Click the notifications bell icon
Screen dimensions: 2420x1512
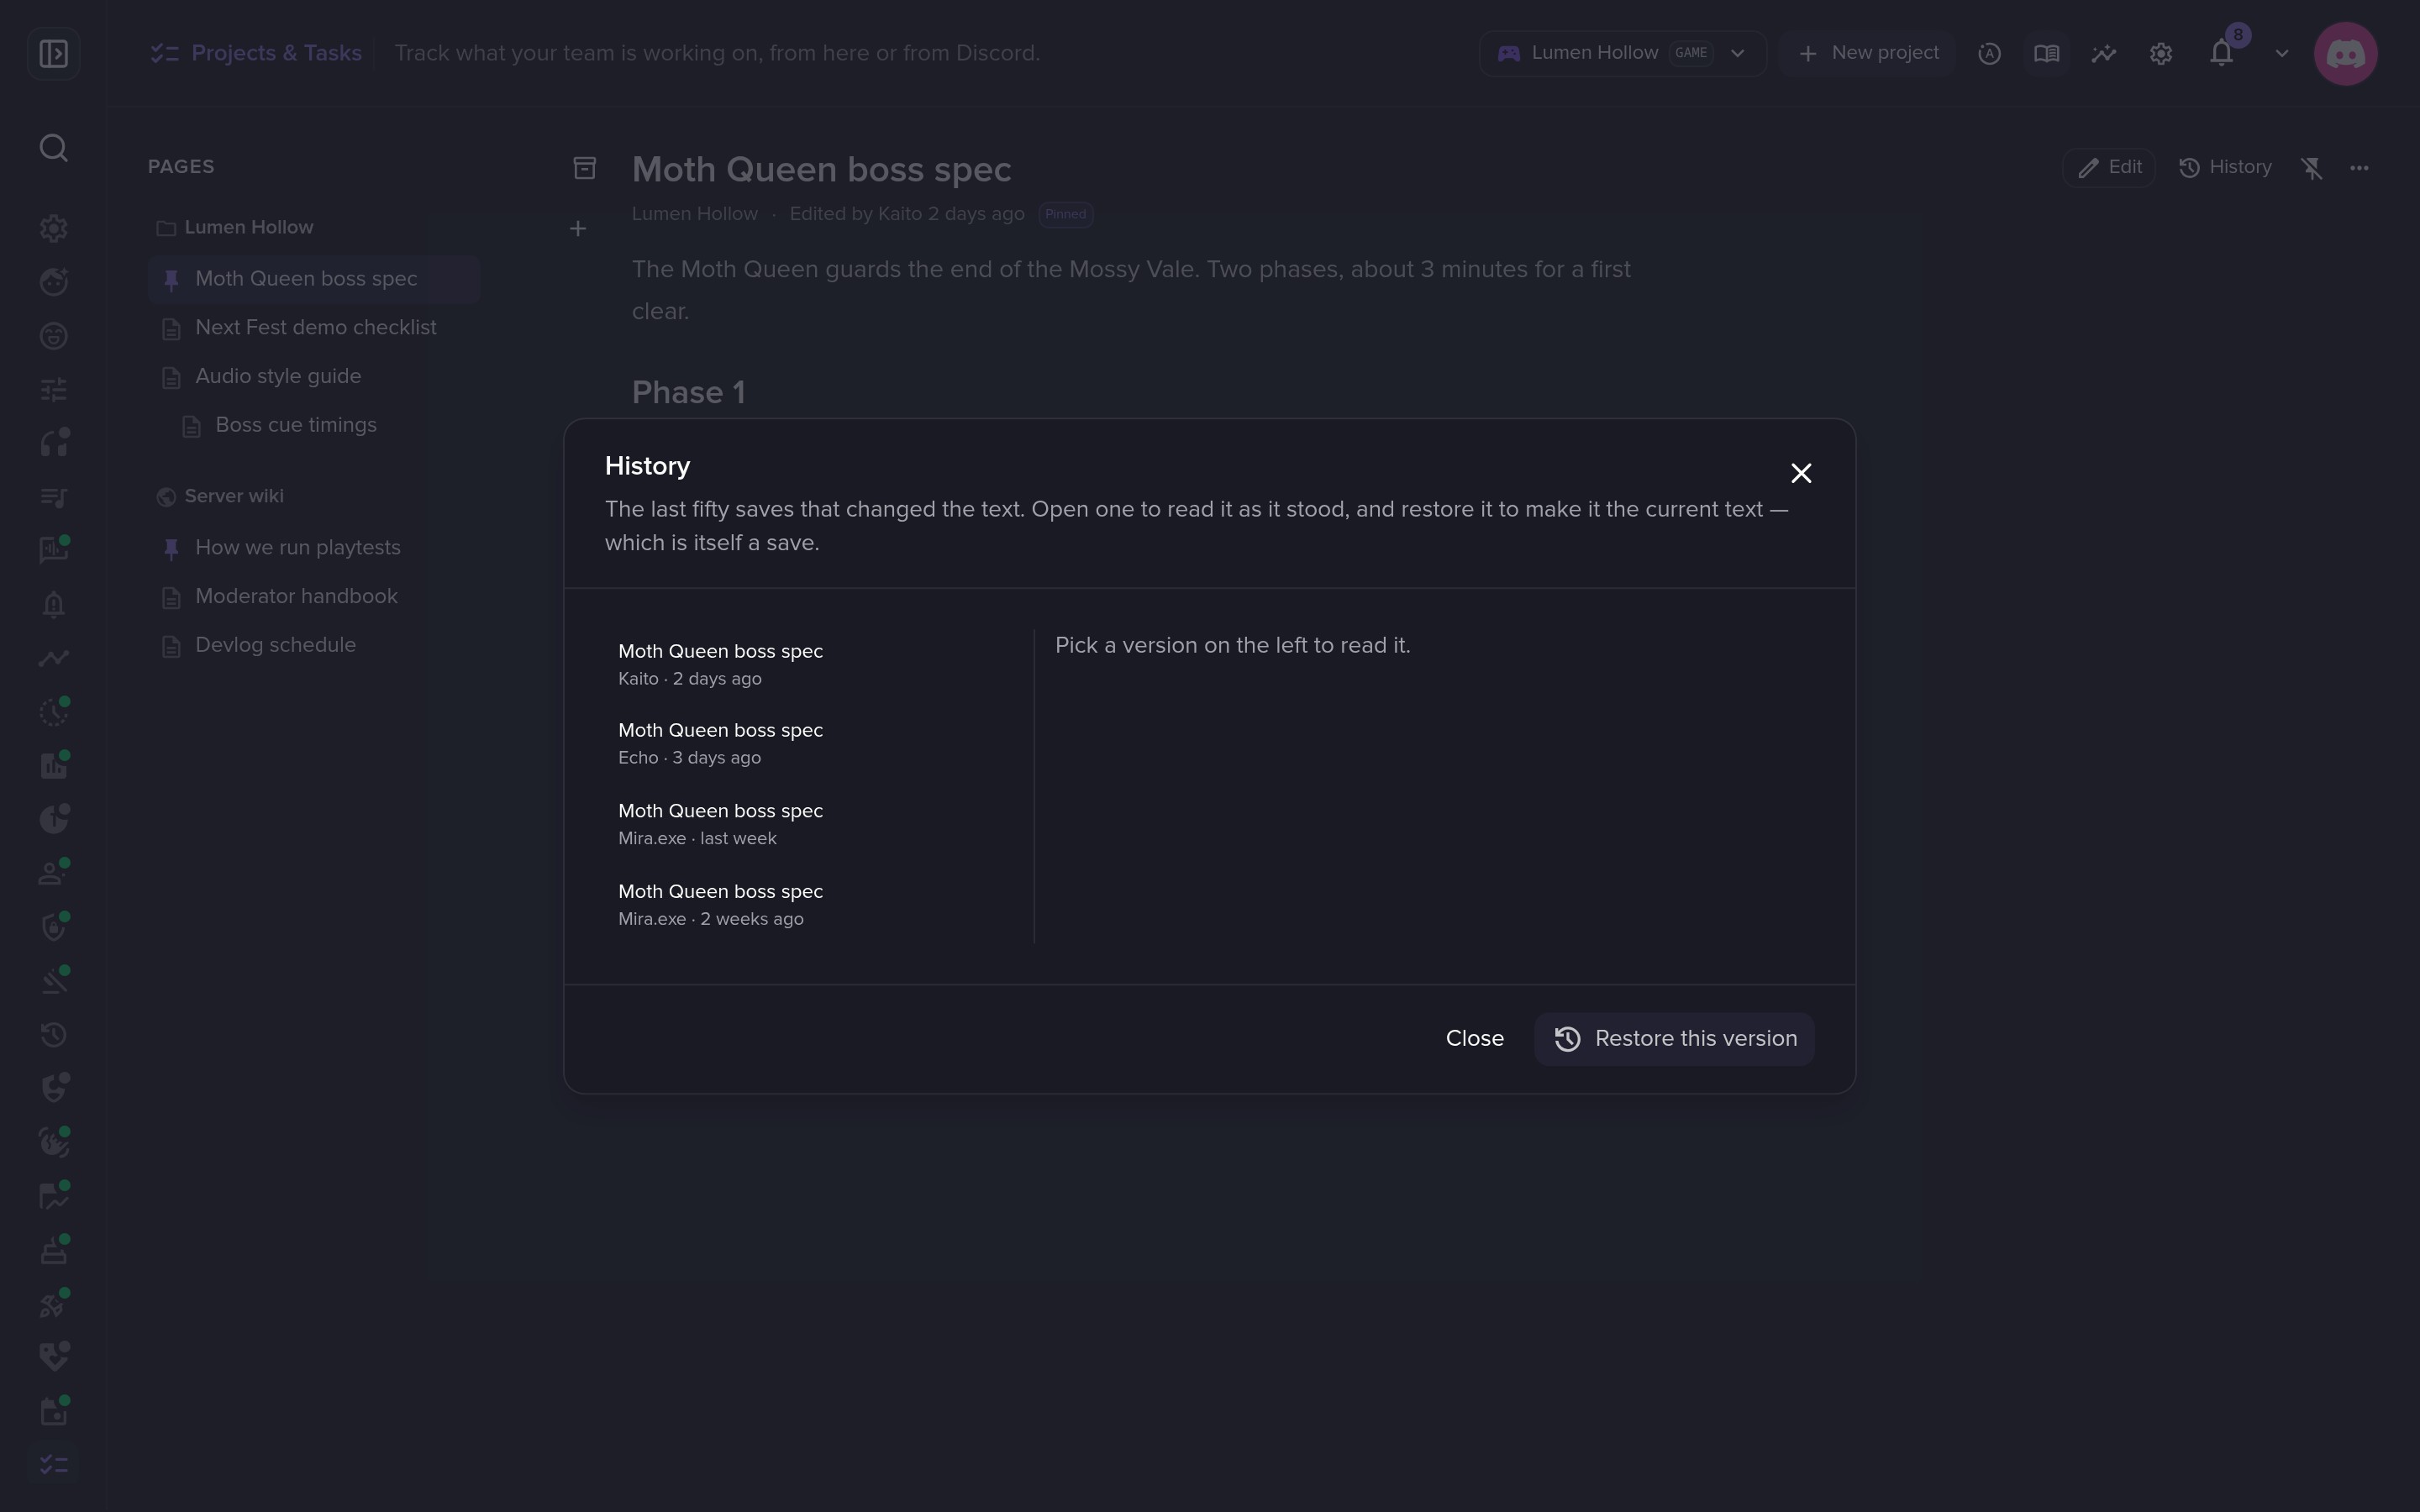tap(2221, 53)
